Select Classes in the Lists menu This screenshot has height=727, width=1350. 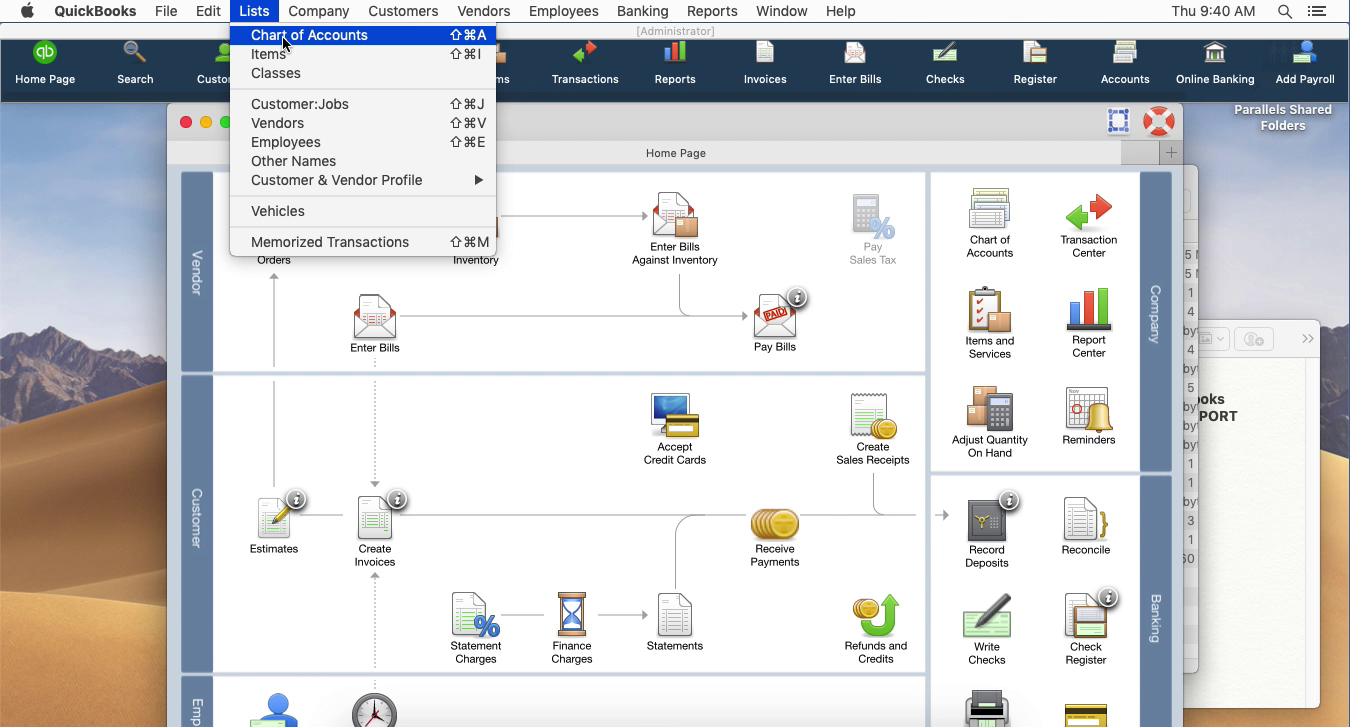pyautogui.click(x=363, y=73)
